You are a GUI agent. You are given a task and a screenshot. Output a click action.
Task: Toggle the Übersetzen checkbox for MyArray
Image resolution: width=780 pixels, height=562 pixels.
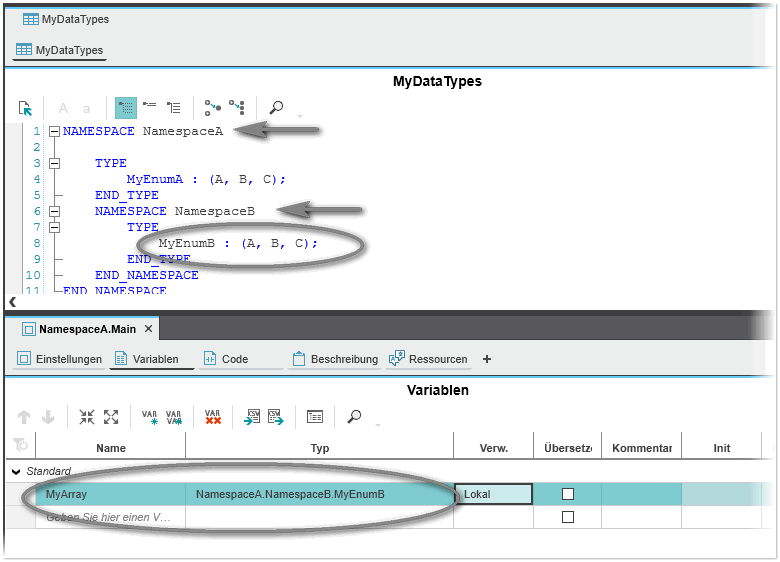(x=568, y=494)
